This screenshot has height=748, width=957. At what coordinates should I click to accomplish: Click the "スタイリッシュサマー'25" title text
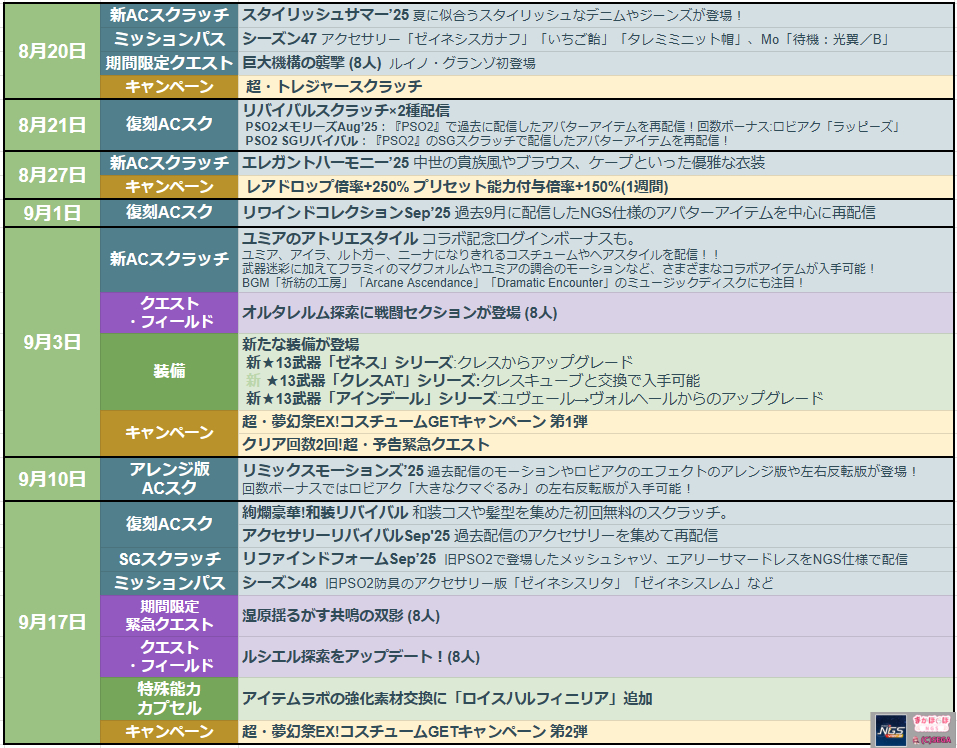[x=325, y=15]
